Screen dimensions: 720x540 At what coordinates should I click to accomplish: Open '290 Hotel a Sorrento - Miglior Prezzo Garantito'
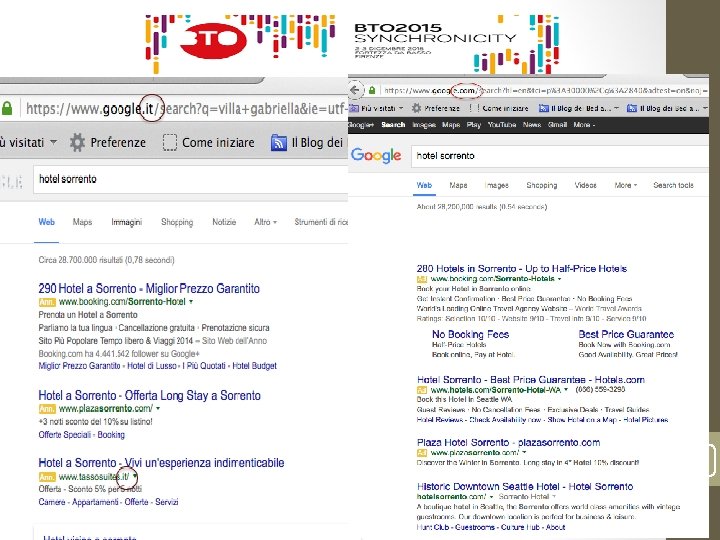click(149, 288)
